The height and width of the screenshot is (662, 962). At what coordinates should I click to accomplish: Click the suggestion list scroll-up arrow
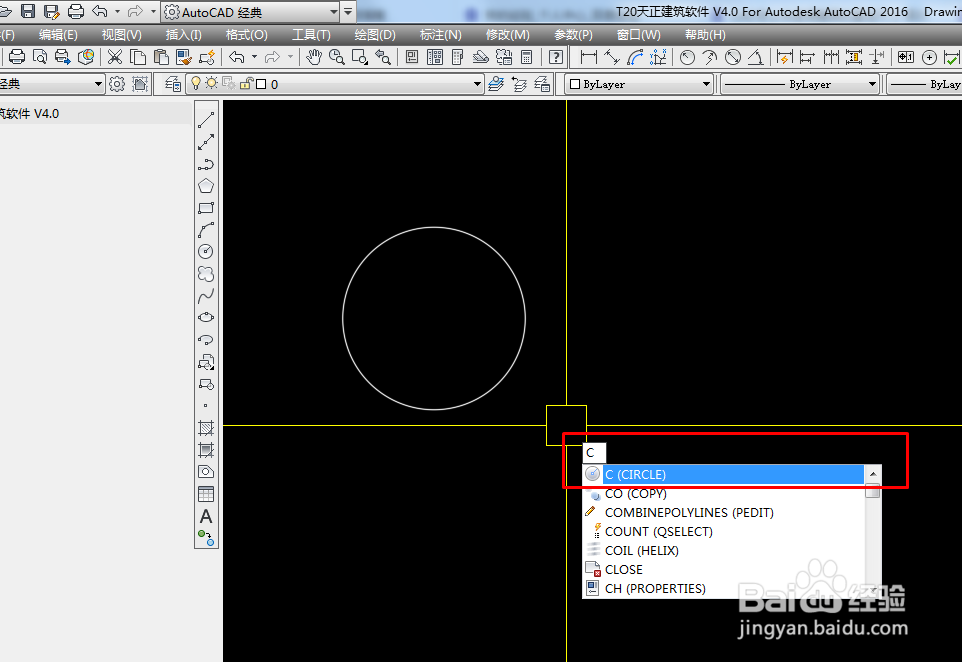click(873, 474)
